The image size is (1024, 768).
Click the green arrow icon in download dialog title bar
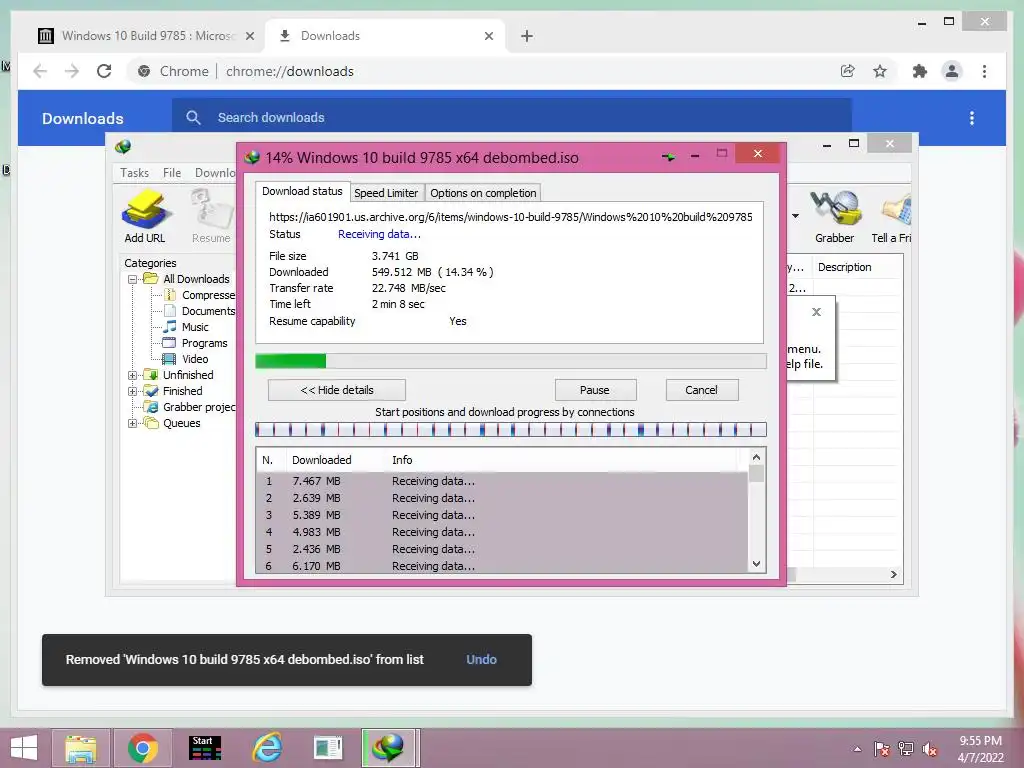tap(668, 157)
